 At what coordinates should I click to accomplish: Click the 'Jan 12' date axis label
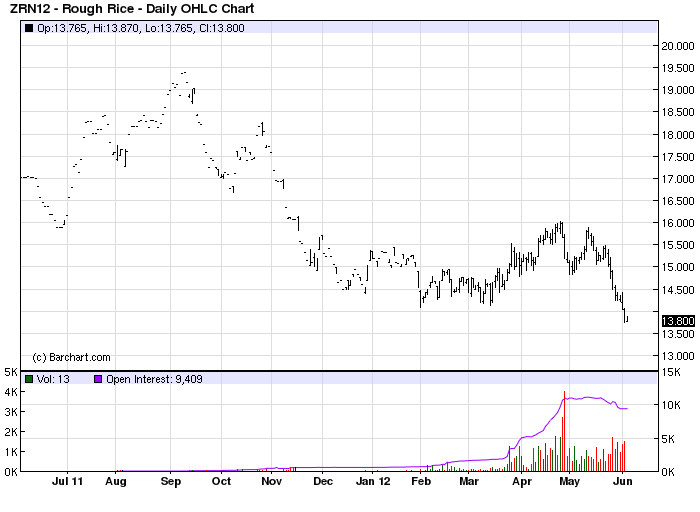[x=373, y=481]
